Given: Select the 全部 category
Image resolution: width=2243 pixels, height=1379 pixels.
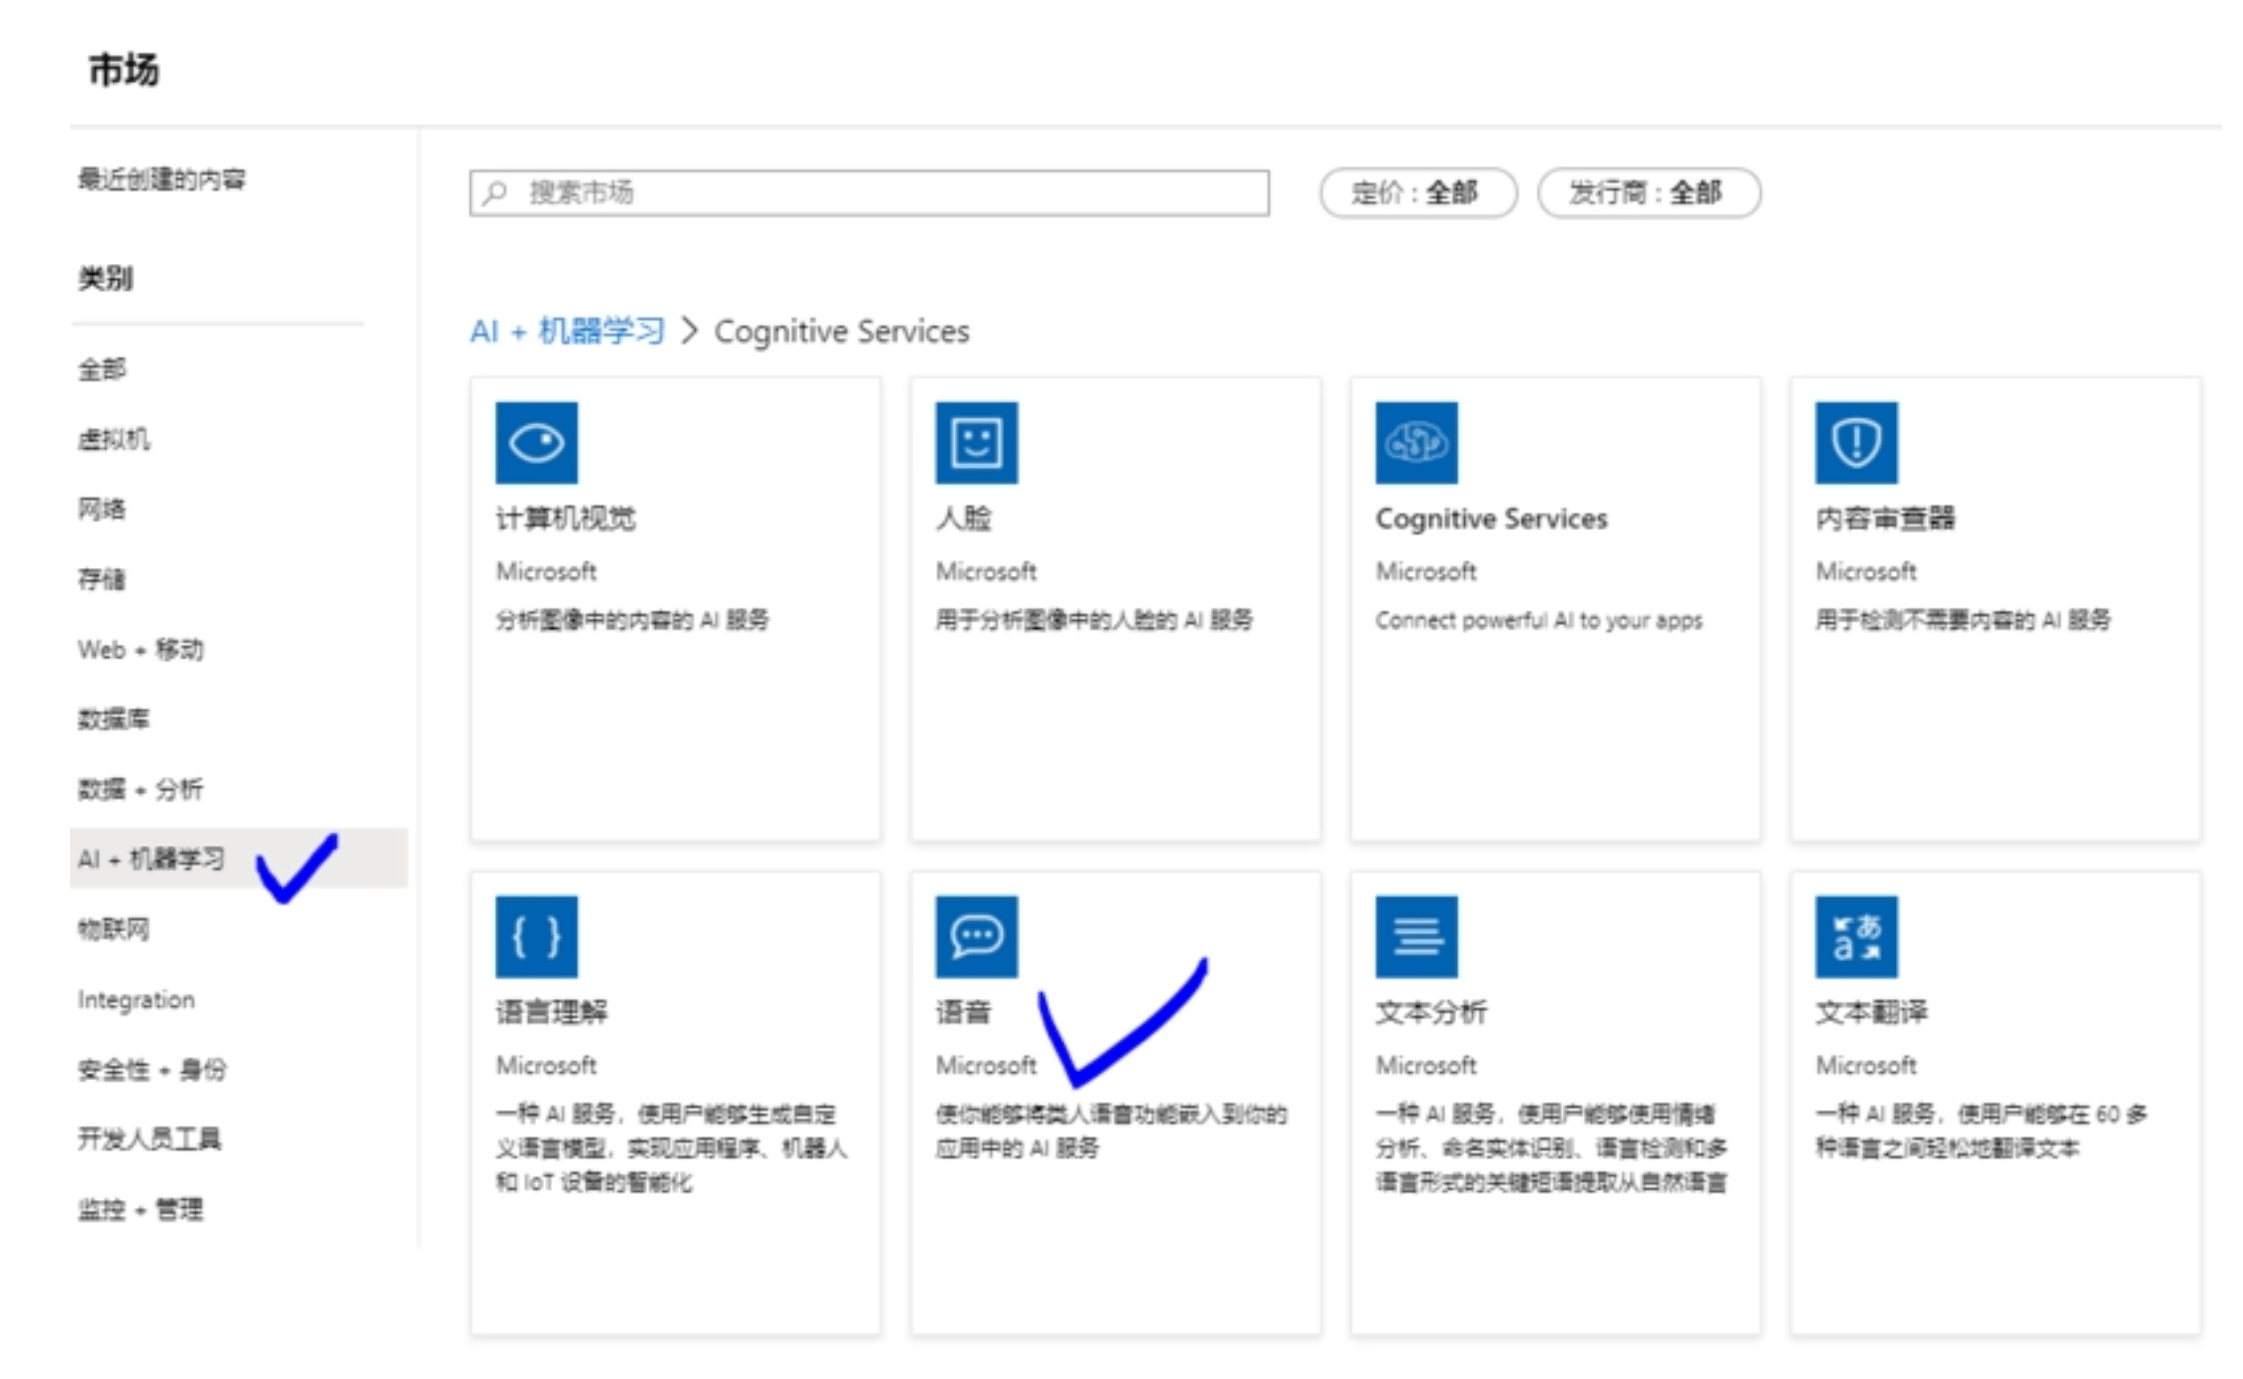Looking at the screenshot, I should point(102,369).
